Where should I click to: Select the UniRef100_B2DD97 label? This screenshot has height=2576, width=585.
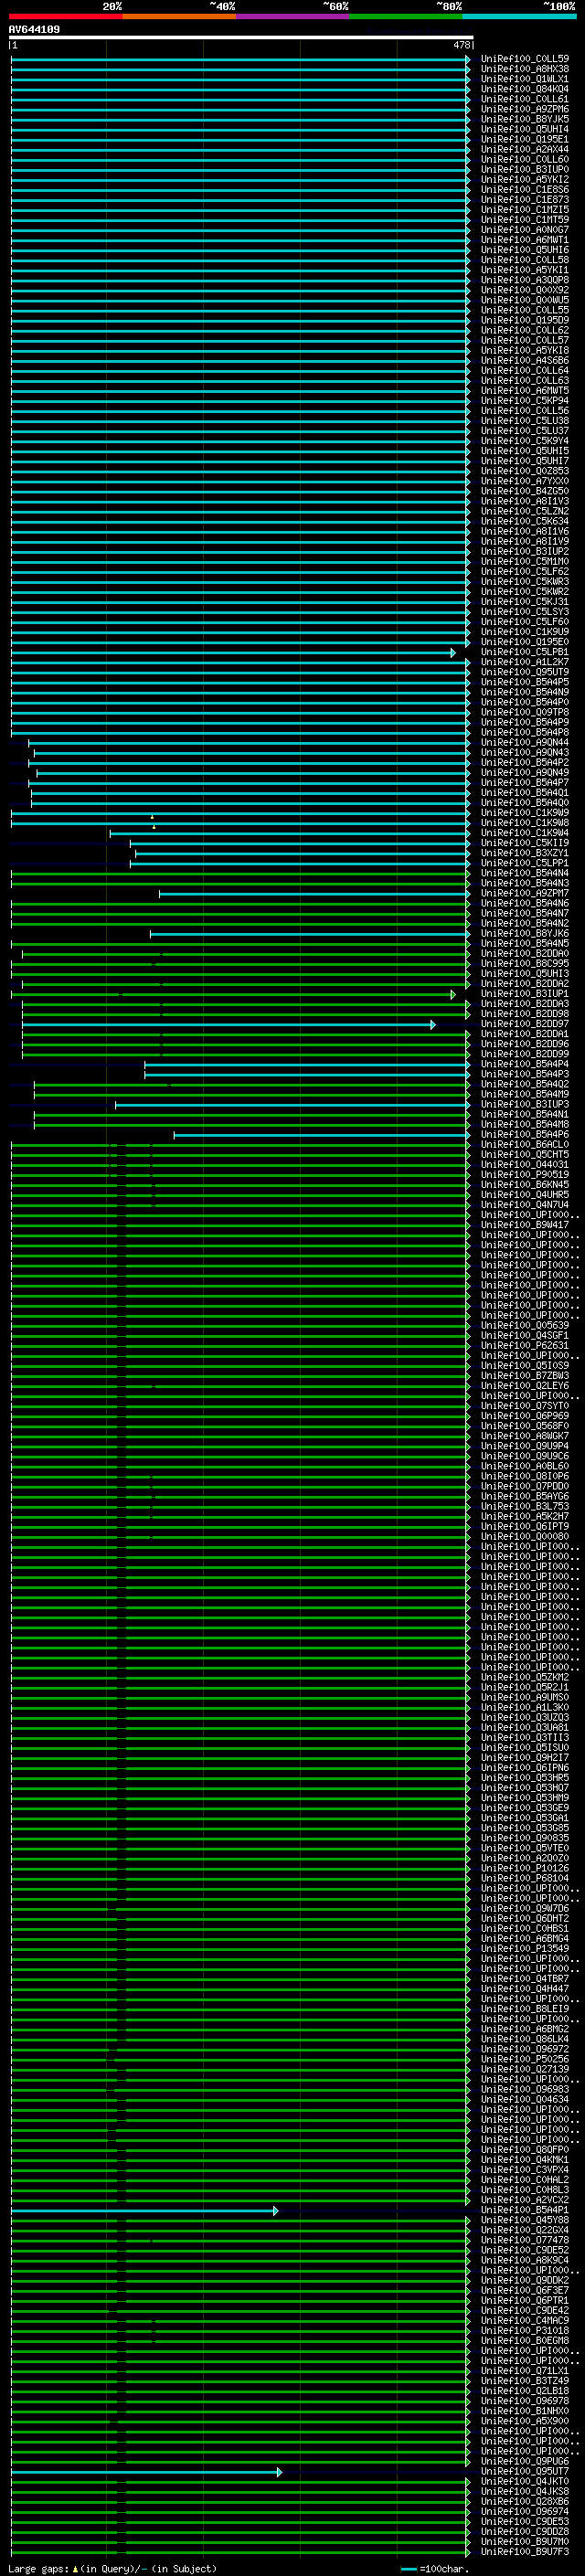click(525, 1024)
